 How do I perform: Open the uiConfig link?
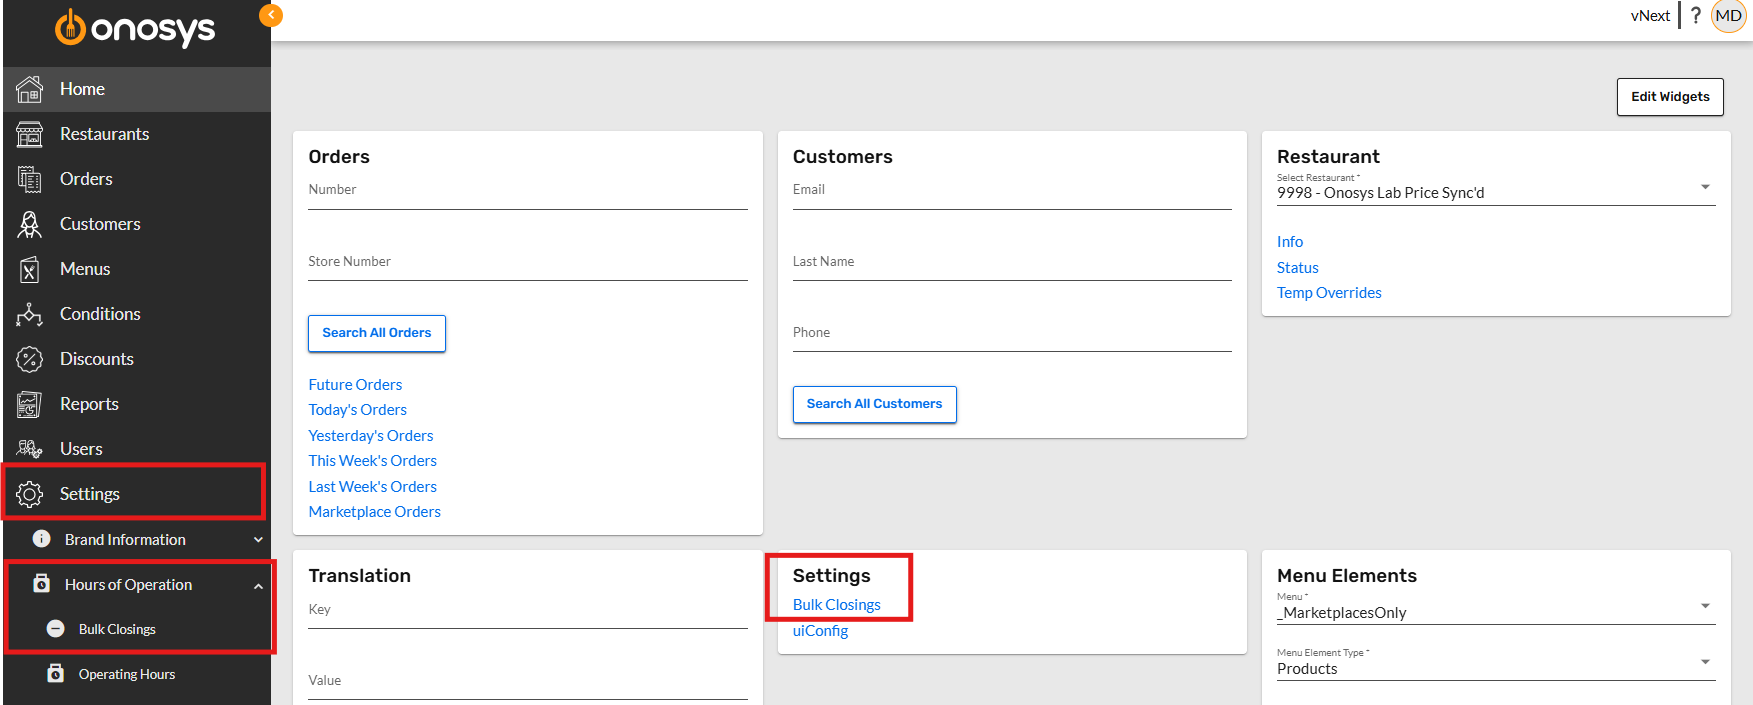[x=820, y=631]
